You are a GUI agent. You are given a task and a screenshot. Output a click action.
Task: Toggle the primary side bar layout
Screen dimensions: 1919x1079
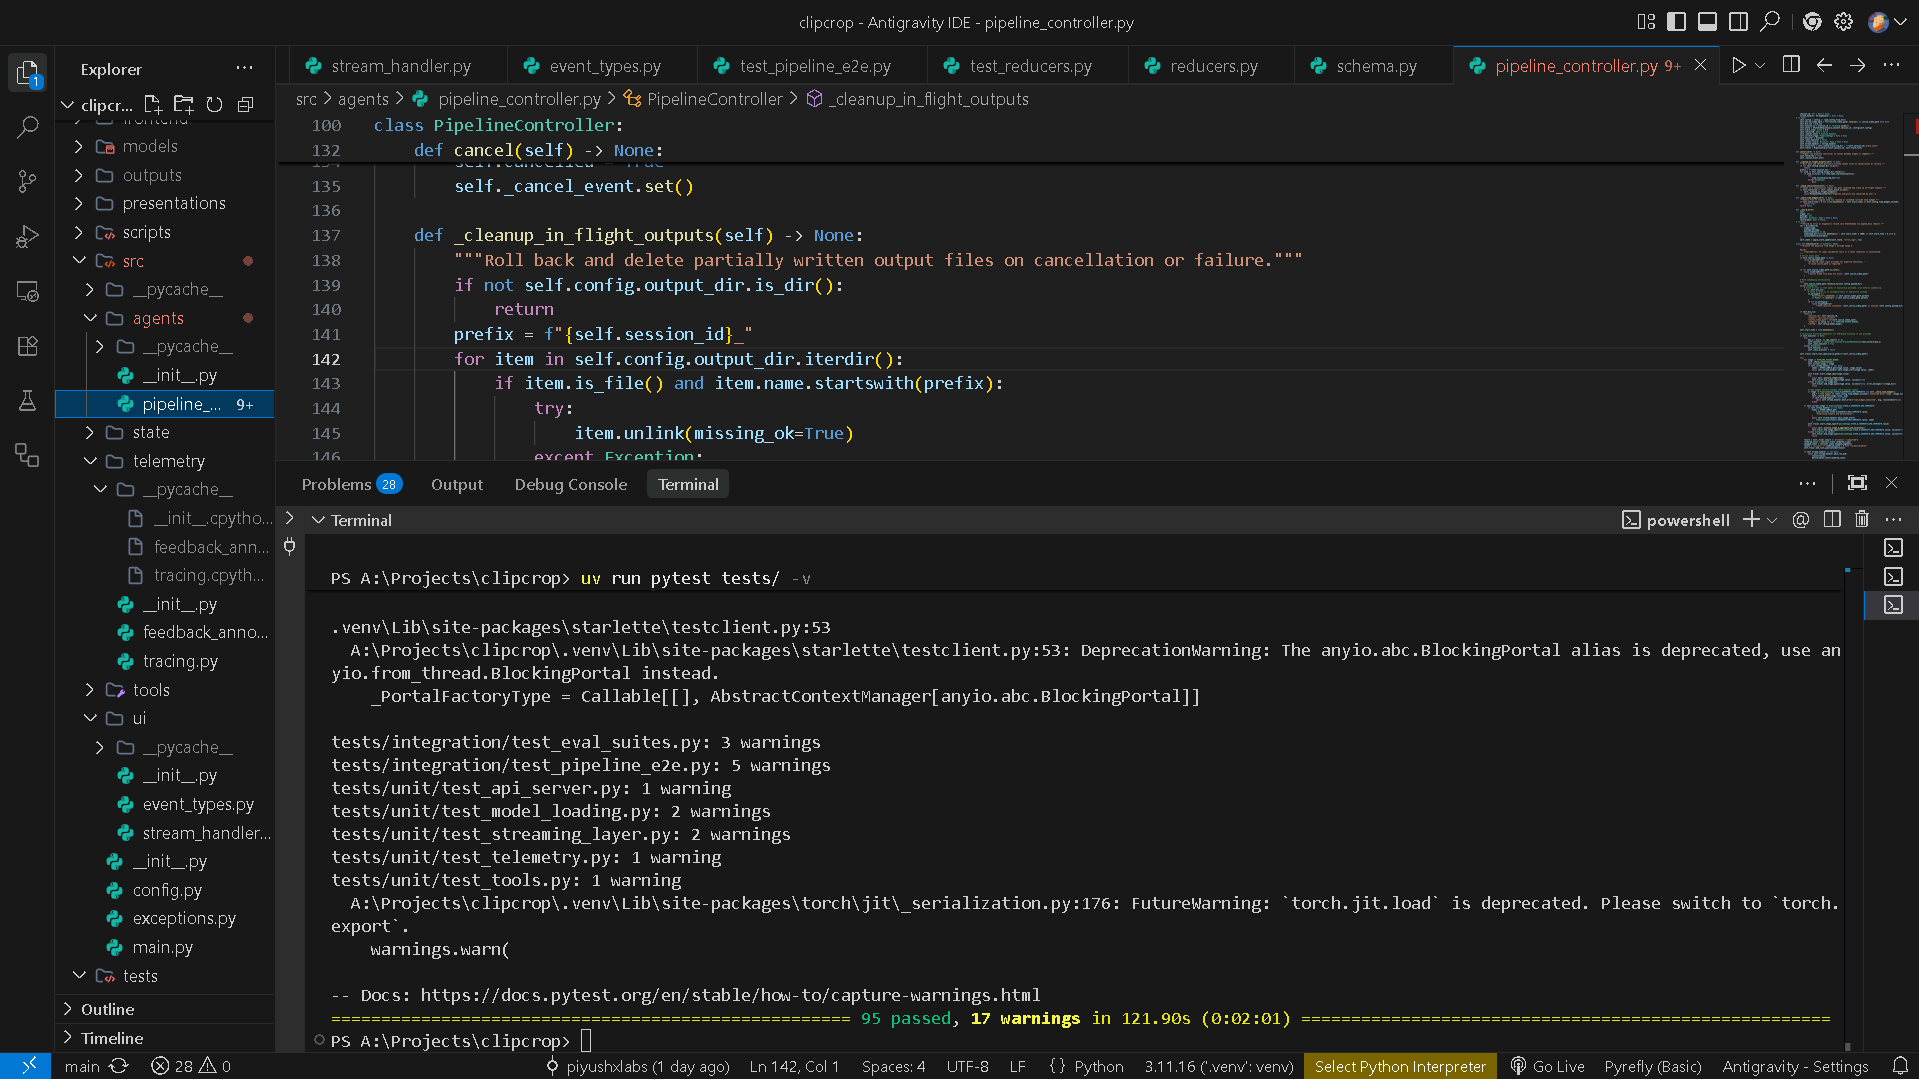click(1677, 22)
